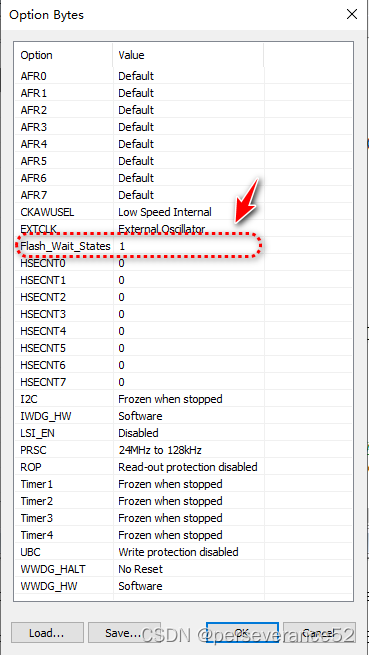Select the ROP option
The width and height of the screenshot is (369, 655).
[x=30, y=467]
